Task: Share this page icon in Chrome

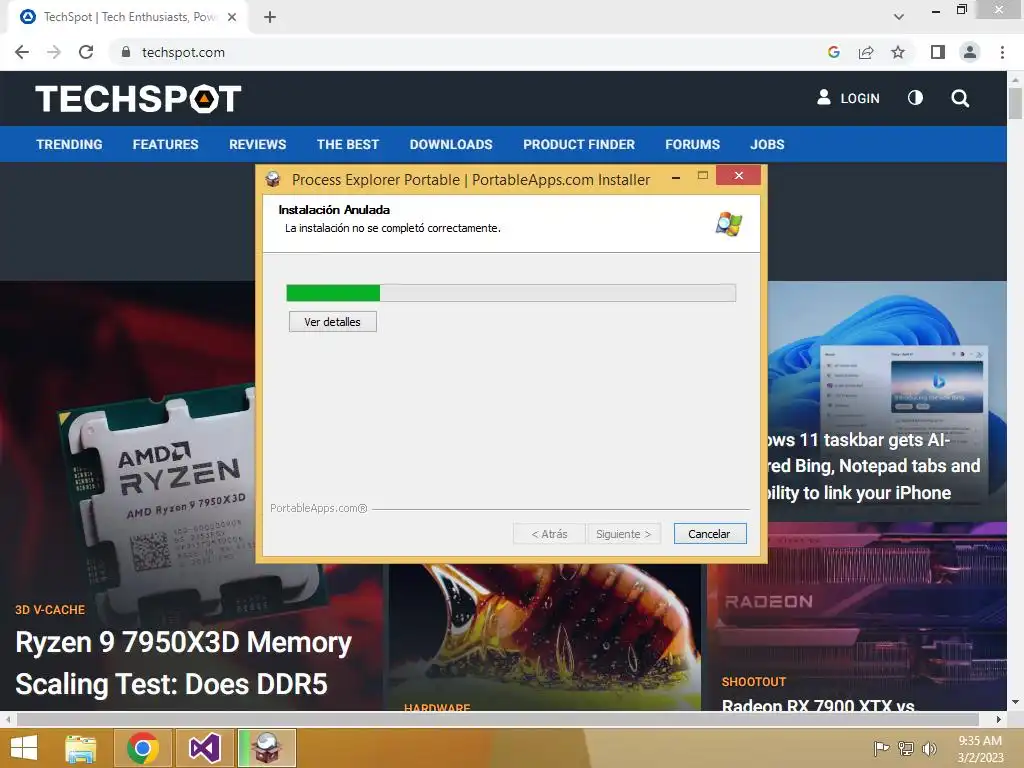Action: [x=866, y=52]
